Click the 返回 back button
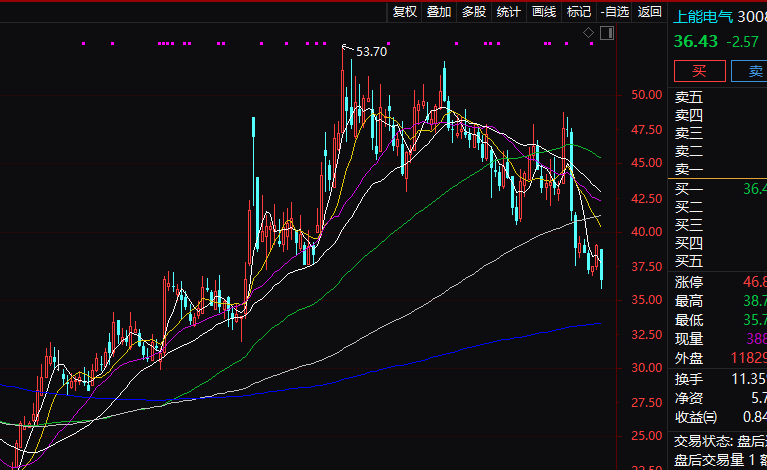Viewport: 767px width, 470px height. [650, 12]
